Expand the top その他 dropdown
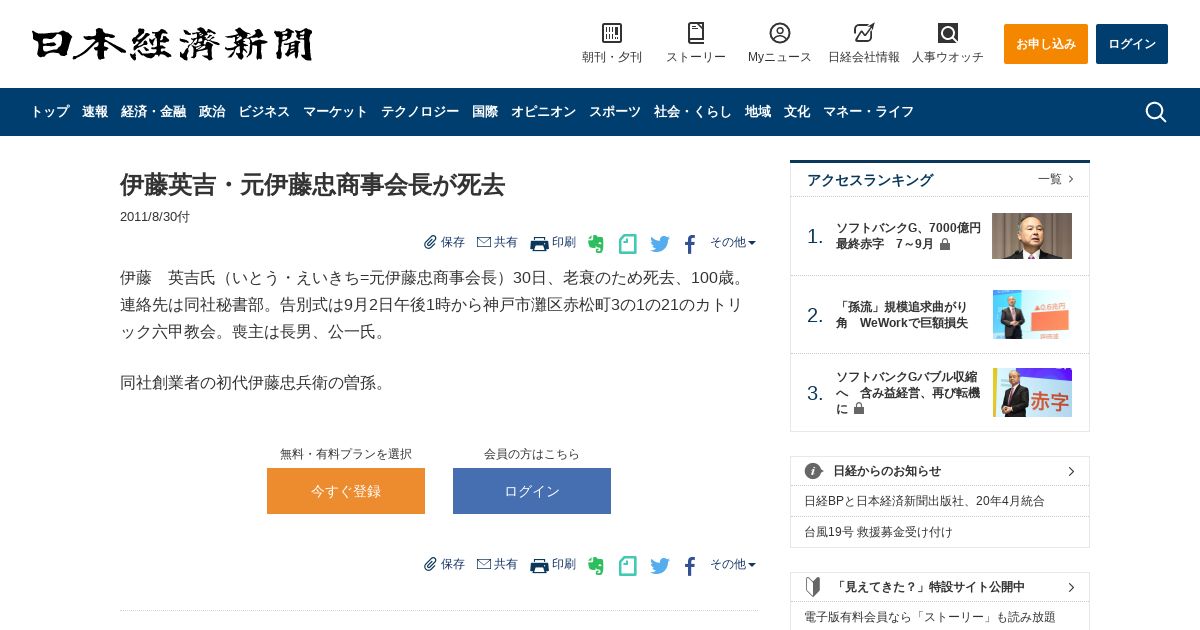1200x630 pixels. click(733, 242)
